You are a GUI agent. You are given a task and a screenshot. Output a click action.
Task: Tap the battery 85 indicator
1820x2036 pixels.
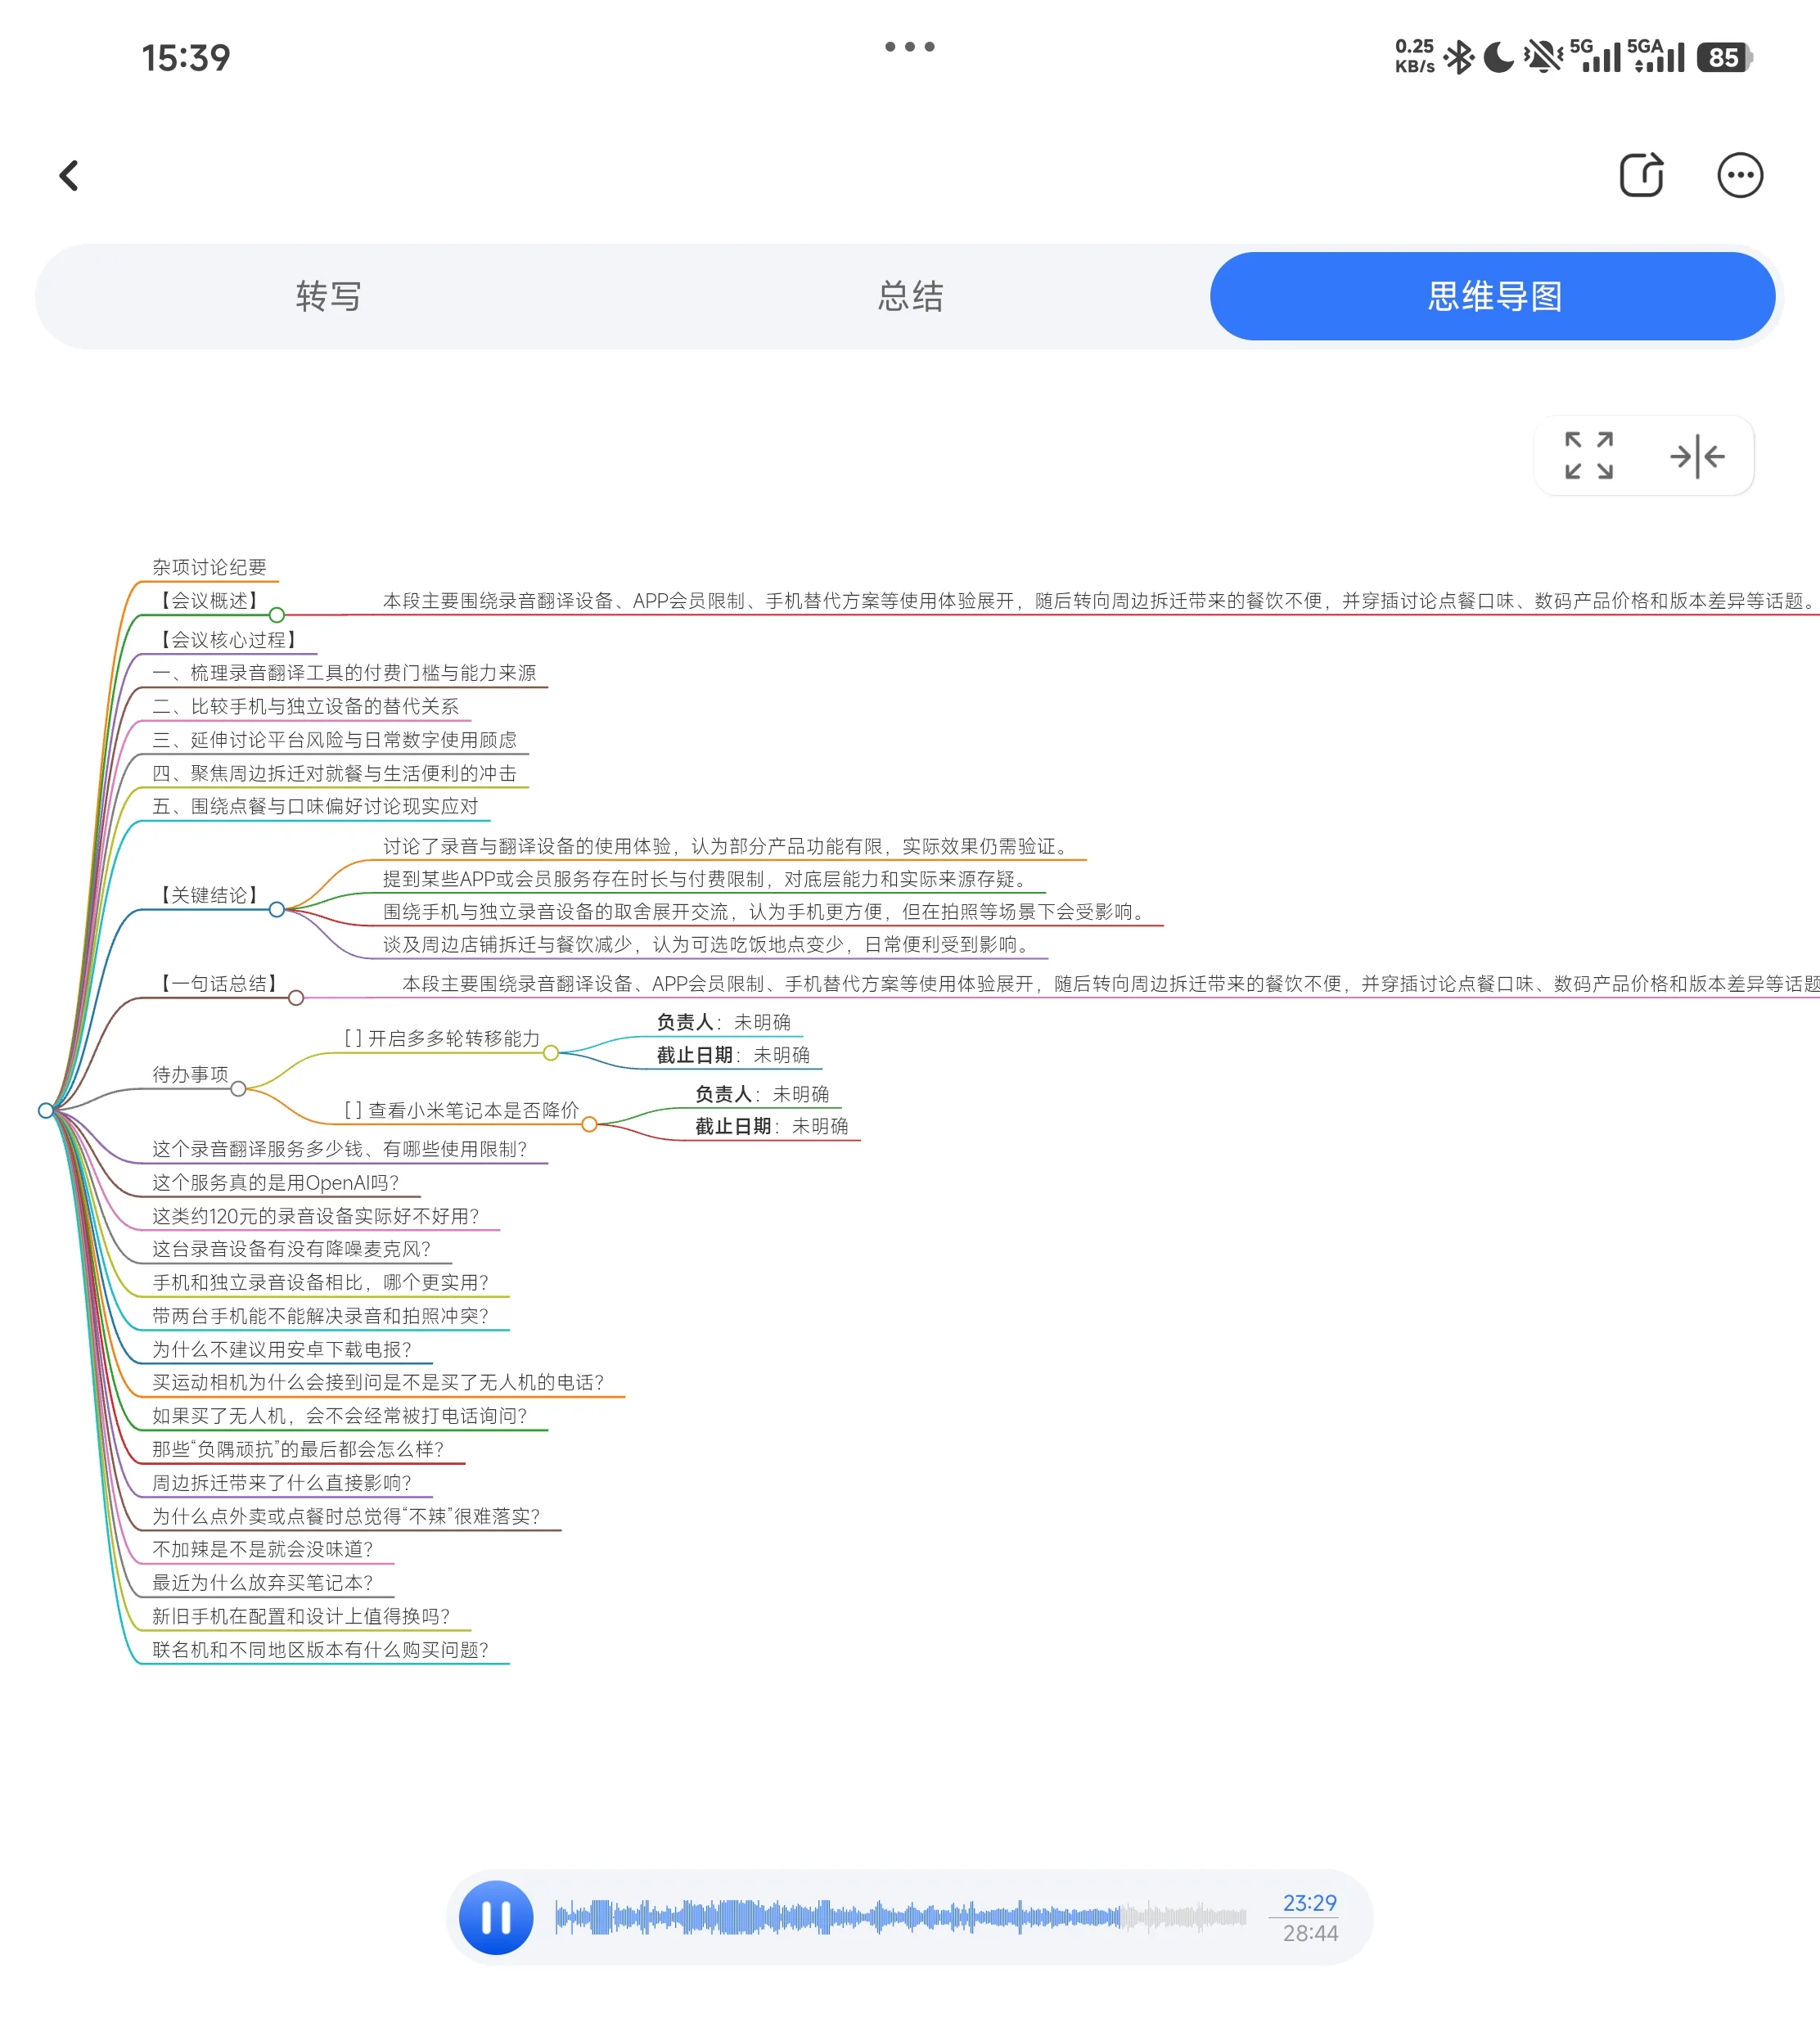(x=1725, y=57)
